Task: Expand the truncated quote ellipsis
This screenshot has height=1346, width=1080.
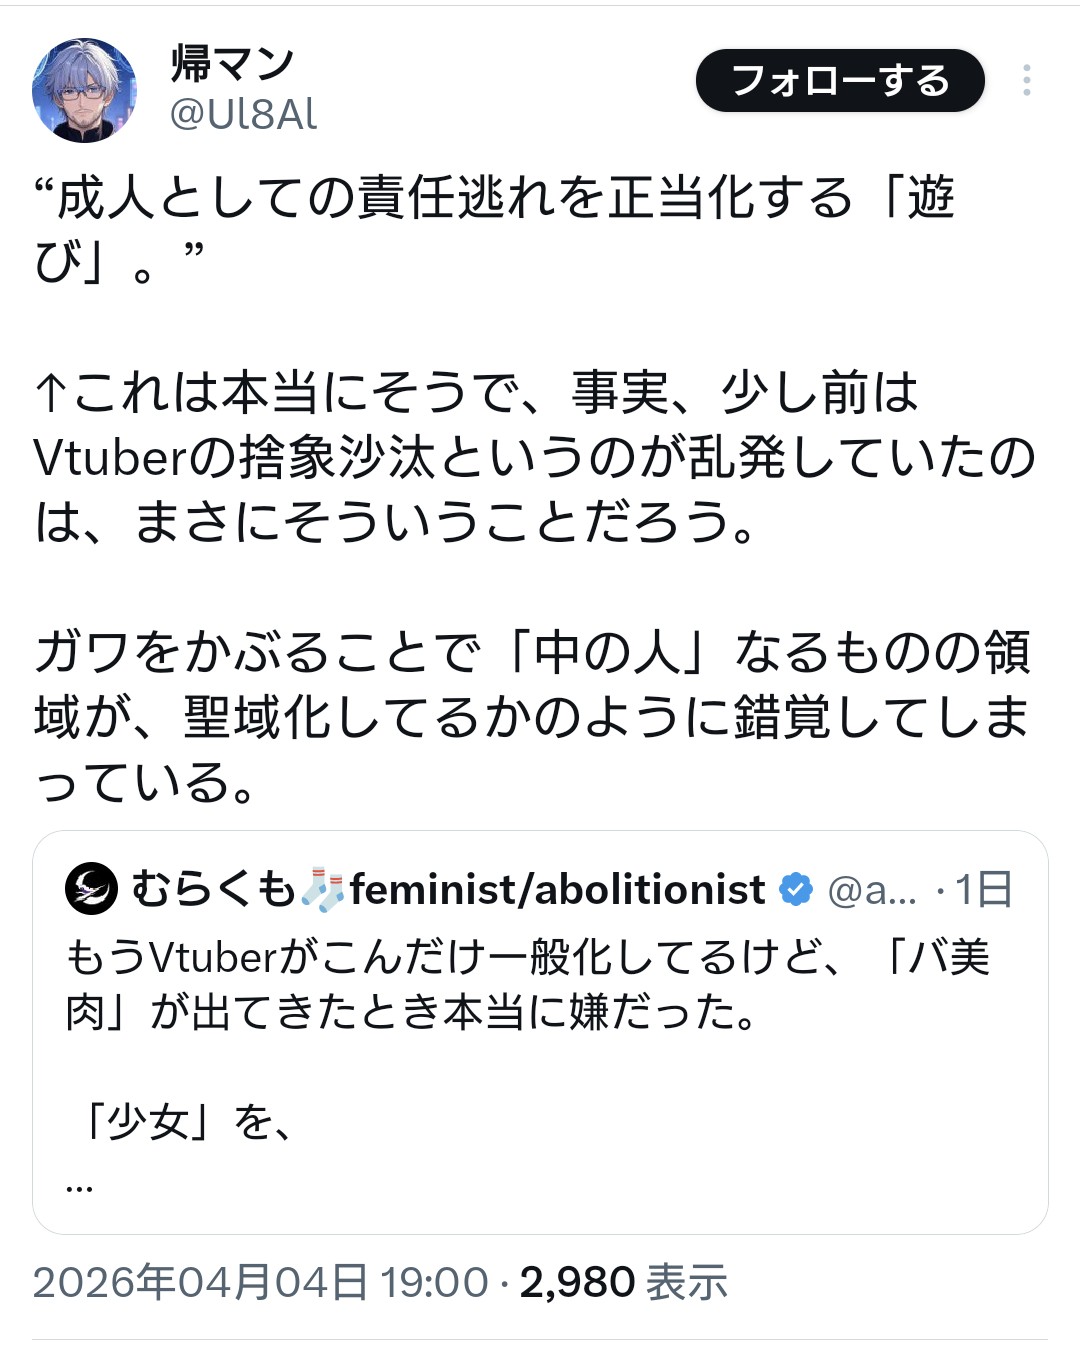Action: pos(79,1186)
